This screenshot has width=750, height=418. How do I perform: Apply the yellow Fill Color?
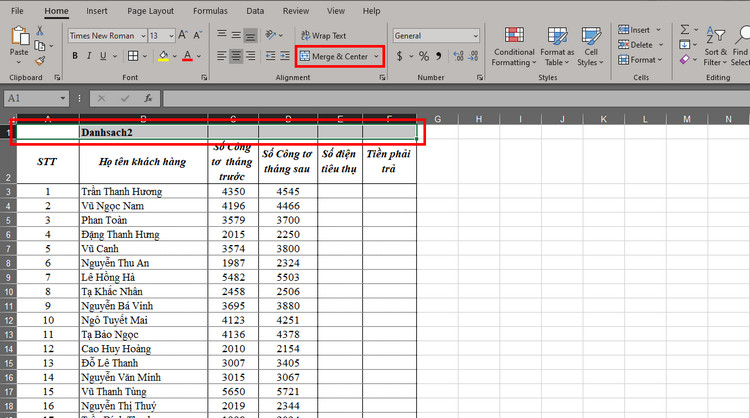coord(164,56)
